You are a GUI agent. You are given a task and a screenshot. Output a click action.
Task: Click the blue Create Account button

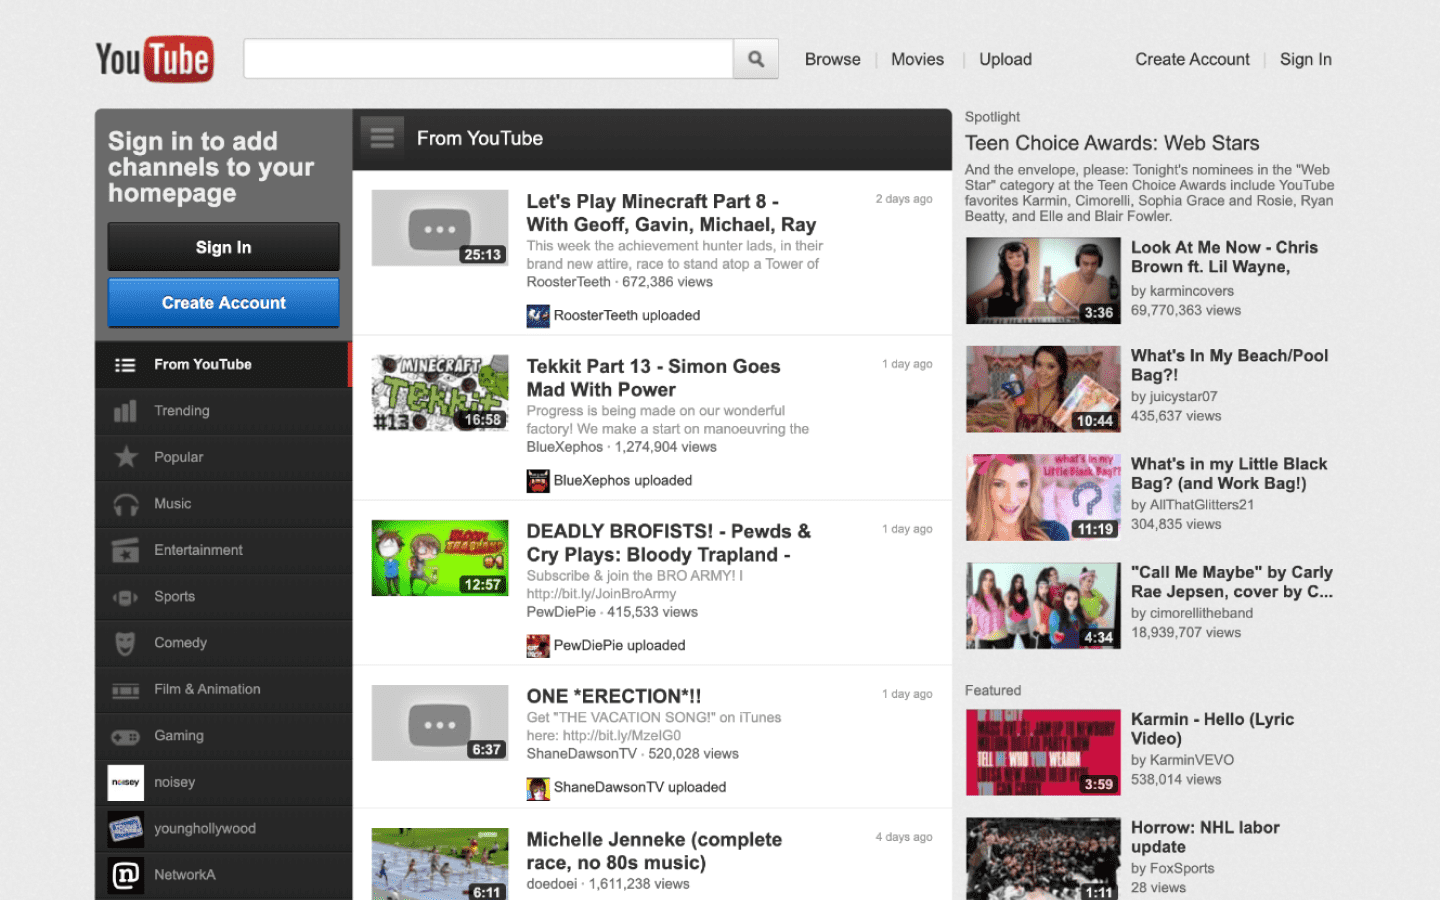[x=224, y=303]
